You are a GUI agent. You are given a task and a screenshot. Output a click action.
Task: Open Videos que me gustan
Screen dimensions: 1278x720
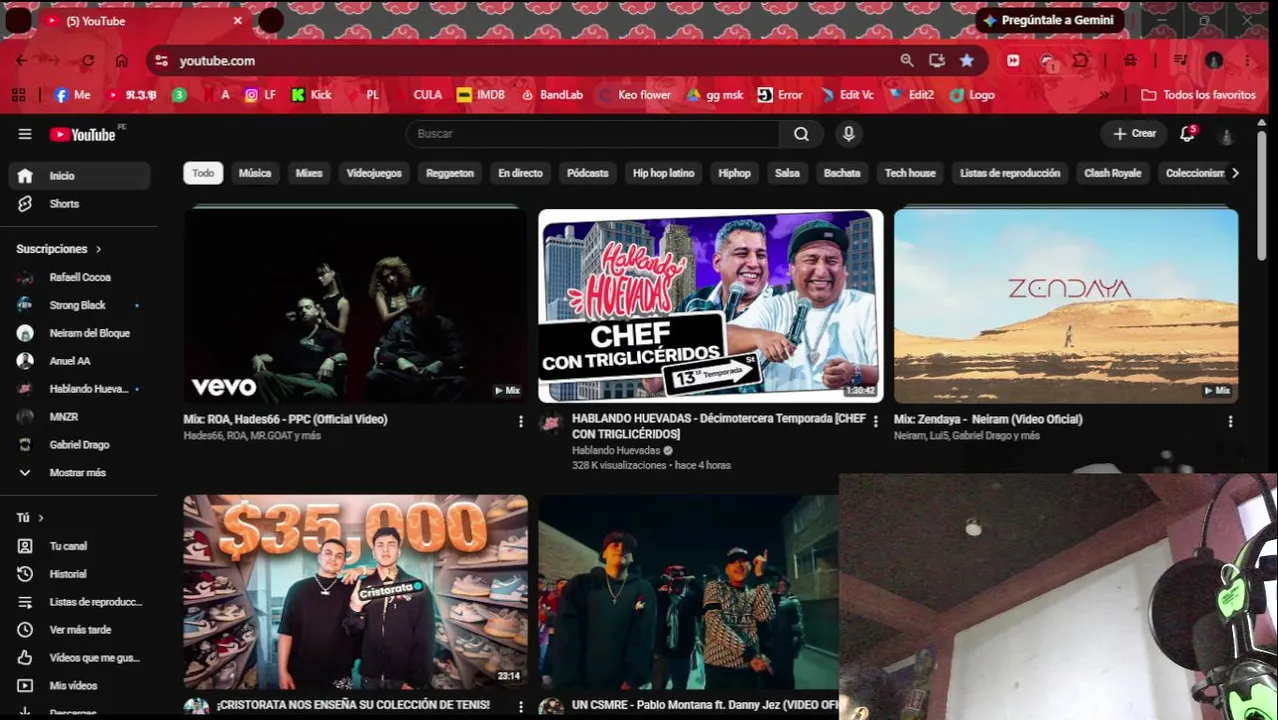click(80, 658)
